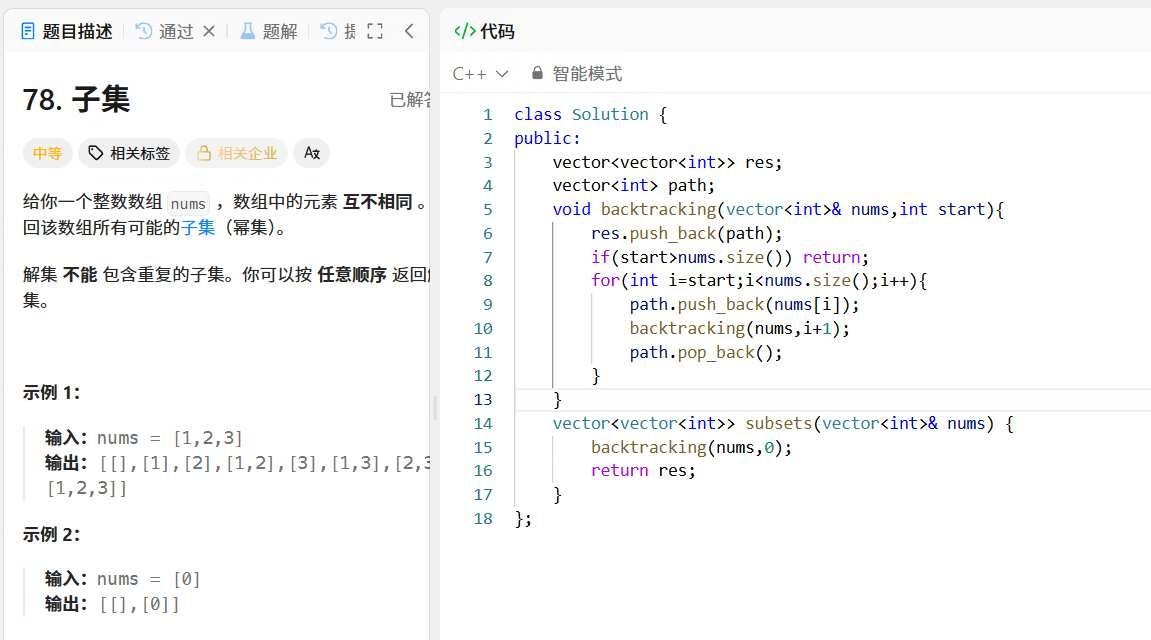This screenshot has height=640, width=1151.
Task: Open the 题解 solutions tab
Action: 269,31
